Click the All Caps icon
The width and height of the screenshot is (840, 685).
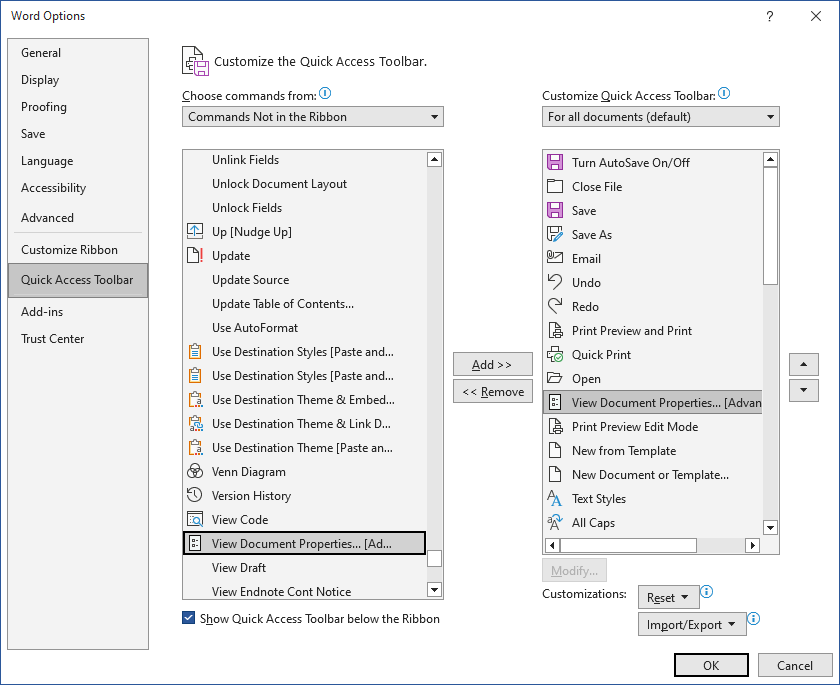(555, 522)
